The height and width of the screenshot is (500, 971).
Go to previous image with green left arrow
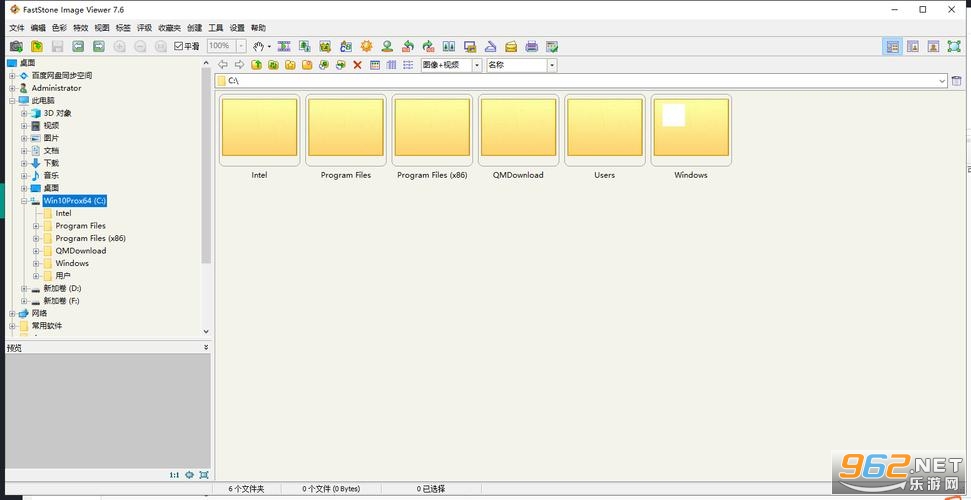78,46
